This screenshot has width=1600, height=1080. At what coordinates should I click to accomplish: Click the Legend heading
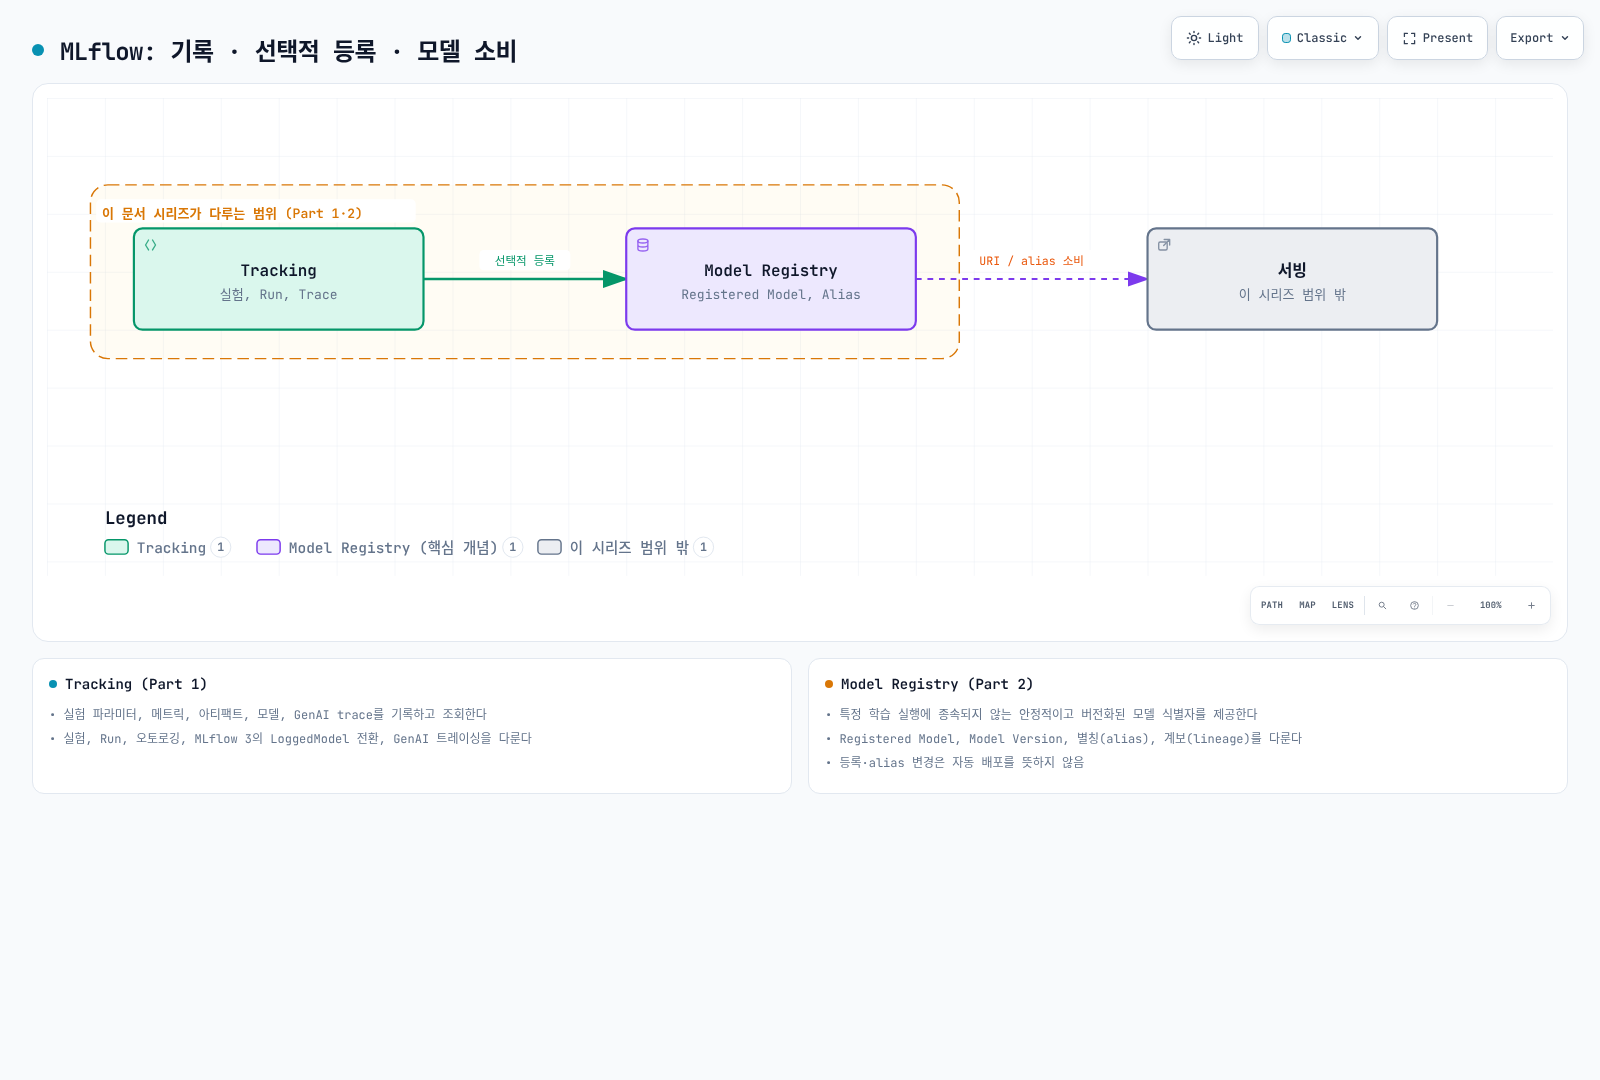tap(136, 518)
